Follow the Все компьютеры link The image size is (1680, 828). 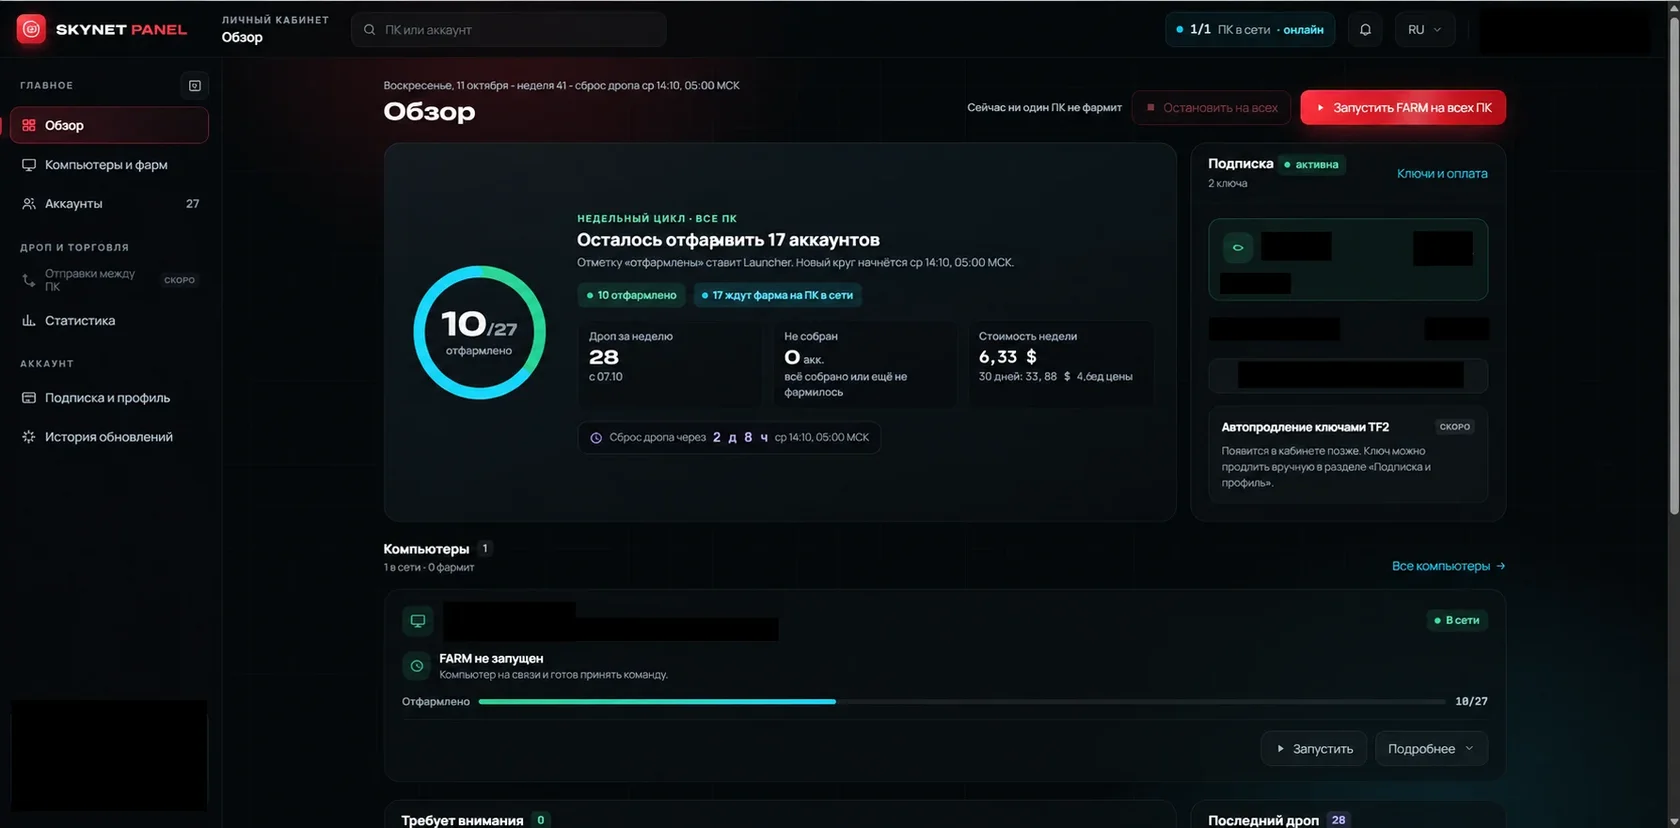point(1448,566)
